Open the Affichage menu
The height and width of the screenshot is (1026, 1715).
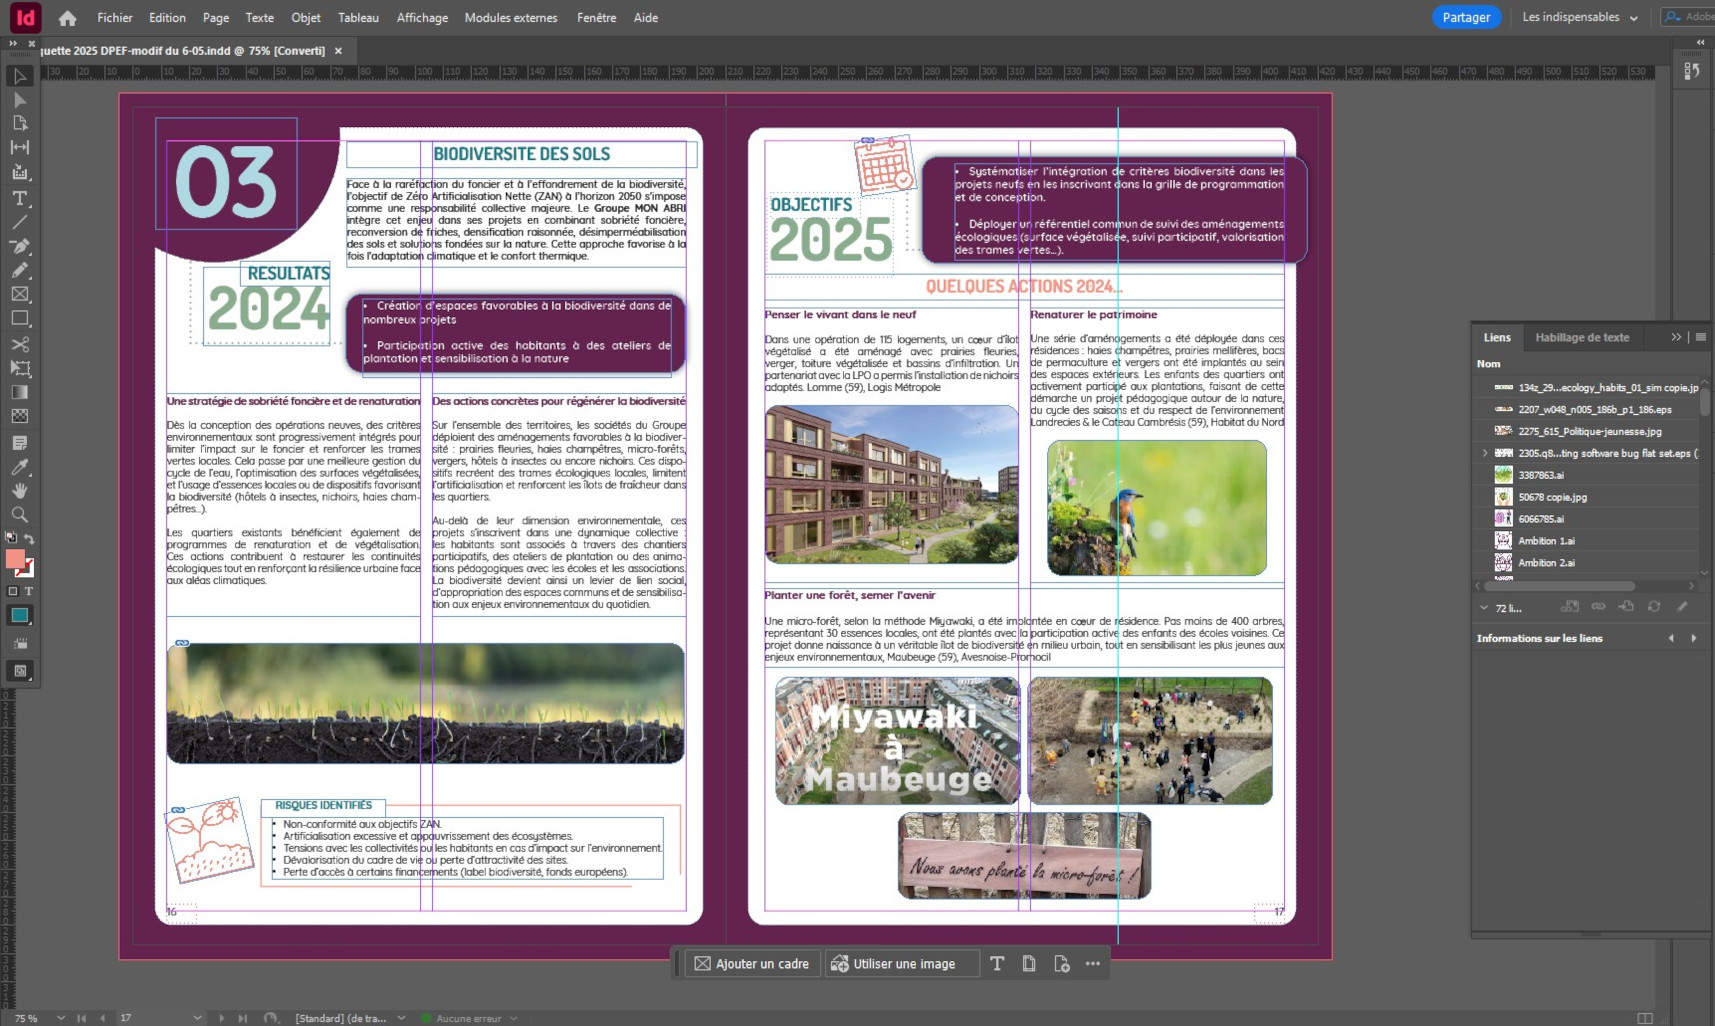pyautogui.click(x=422, y=17)
